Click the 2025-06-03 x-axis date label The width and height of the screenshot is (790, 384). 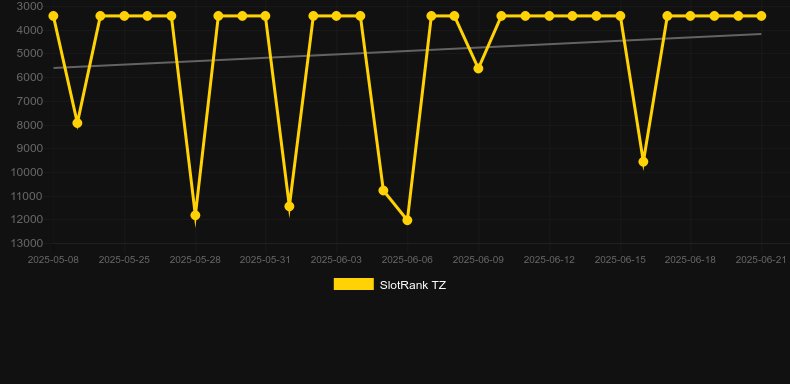[x=337, y=260]
